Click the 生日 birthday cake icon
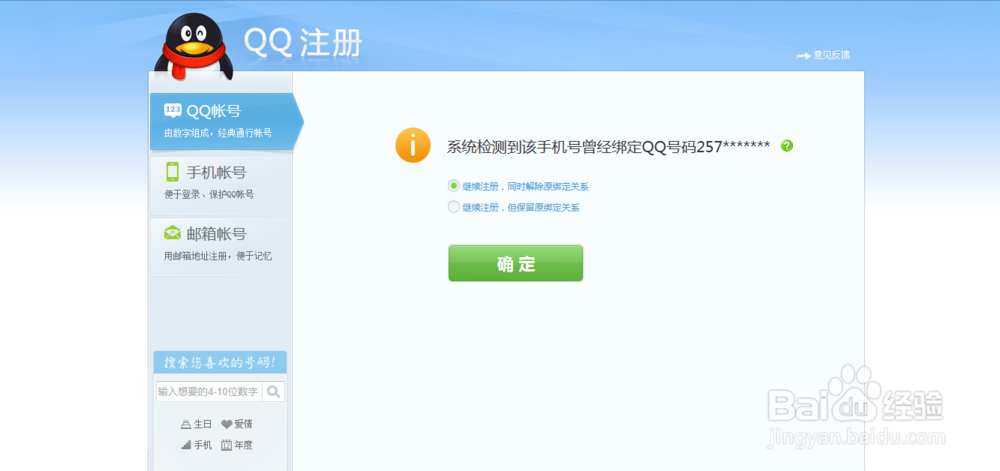Viewport: 1000px width, 471px height. click(186, 424)
